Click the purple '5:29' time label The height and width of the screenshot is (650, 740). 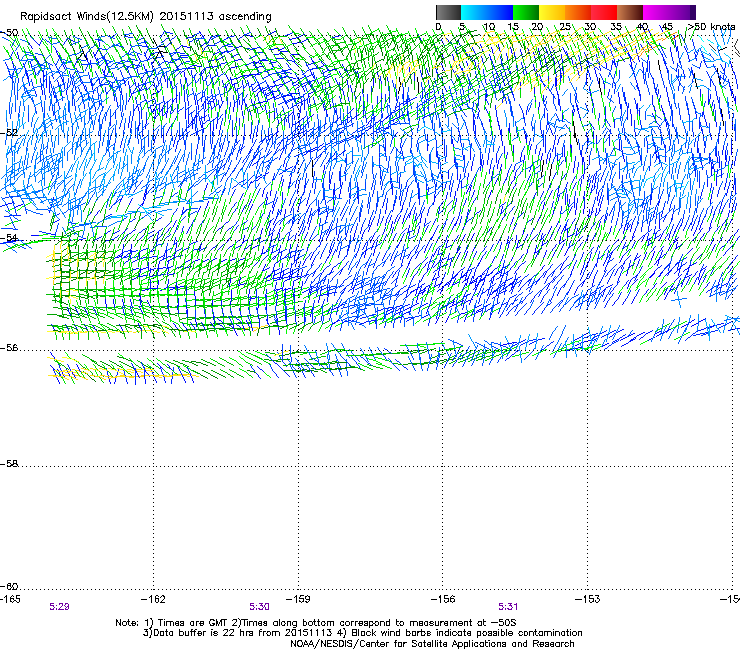click(x=59, y=607)
